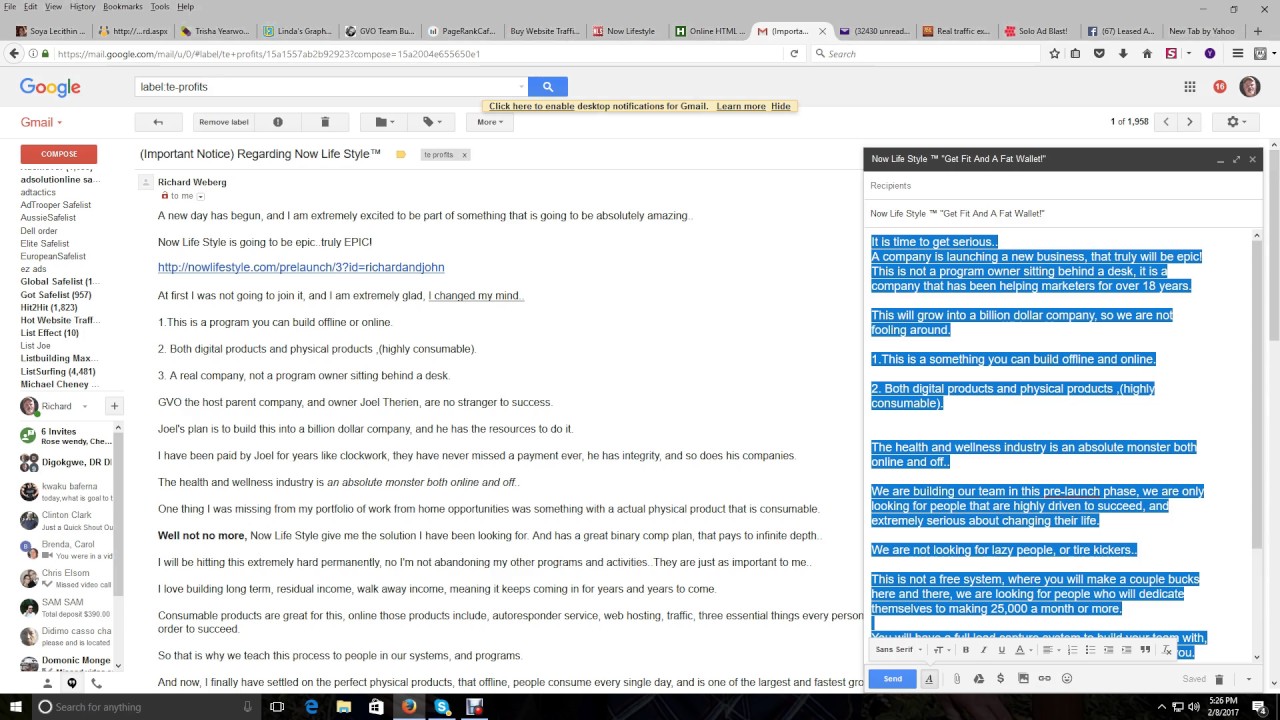This screenshot has width=1280, height=720.
Task: Click the back to list arrow button
Action: [x=158, y=122]
